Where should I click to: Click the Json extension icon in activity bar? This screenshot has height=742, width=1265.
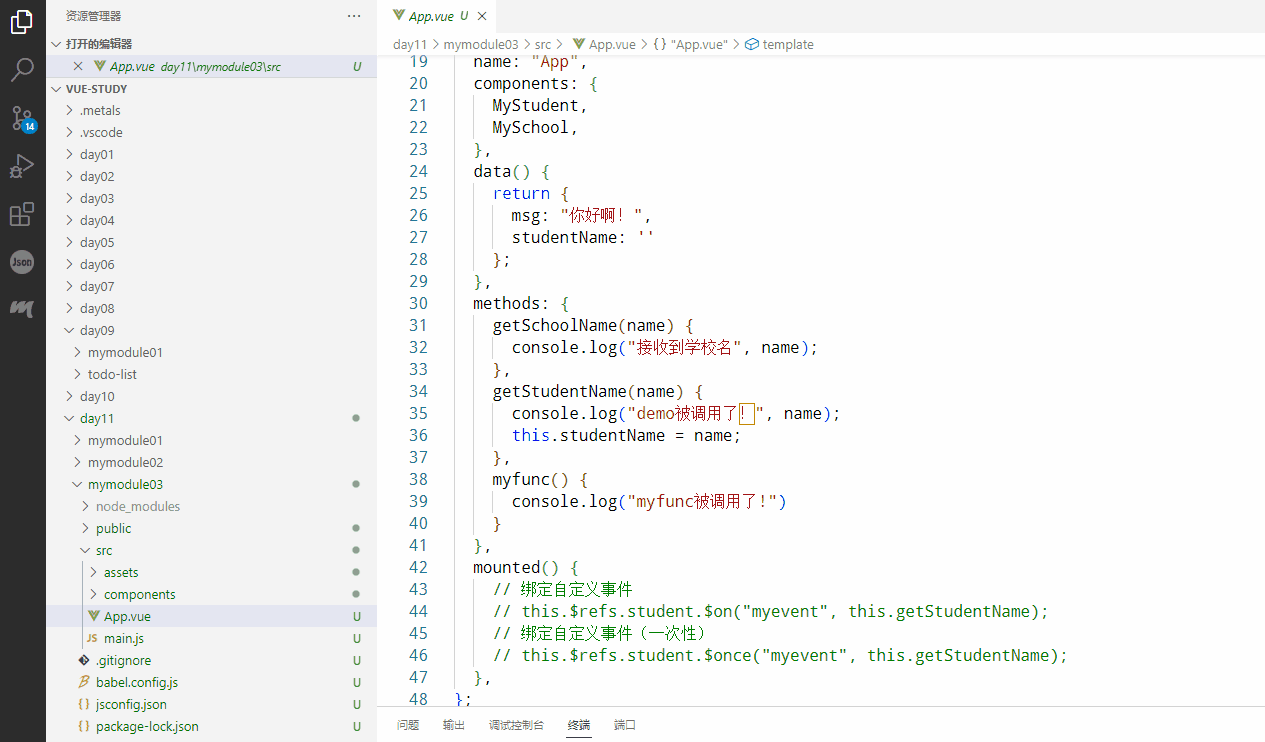(22, 262)
